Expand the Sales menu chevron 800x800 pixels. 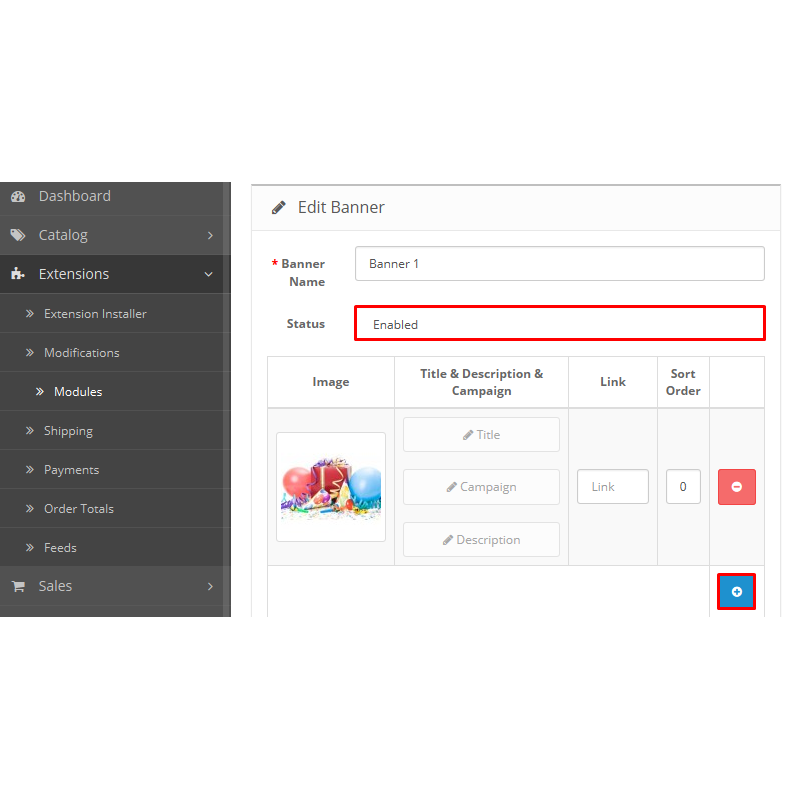(210, 587)
